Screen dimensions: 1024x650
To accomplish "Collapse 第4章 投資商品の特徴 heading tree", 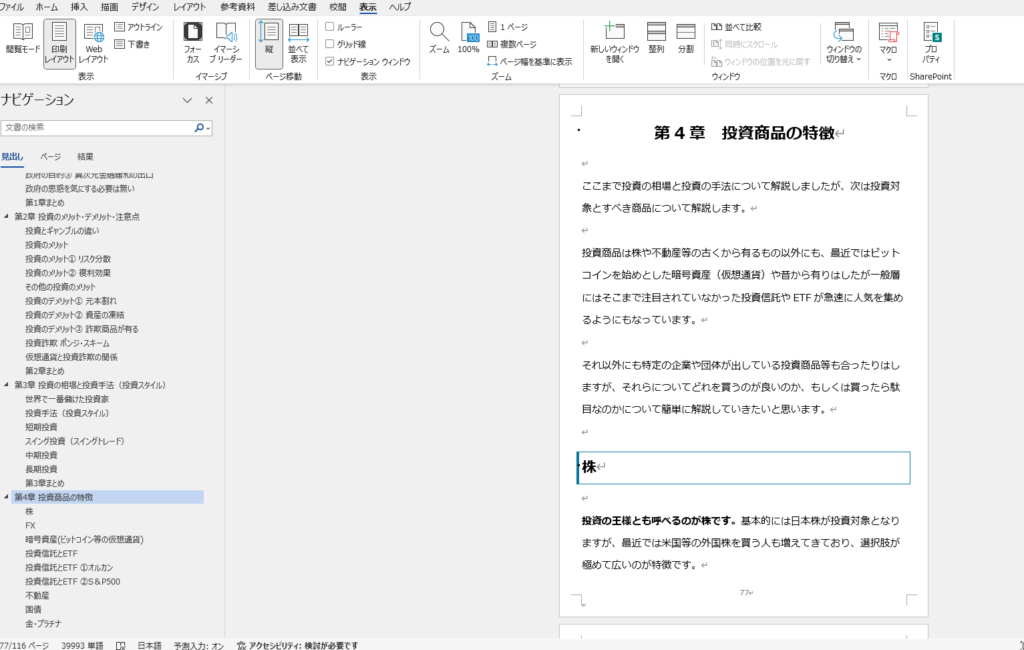I will 6,497.
